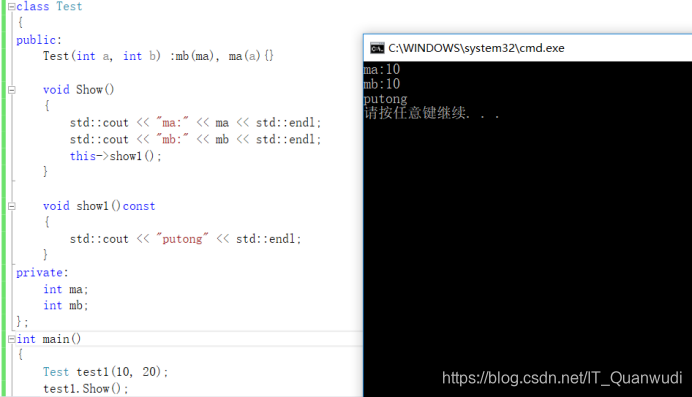Click the 'test1.Show();' call line

(x=86, y=389)
